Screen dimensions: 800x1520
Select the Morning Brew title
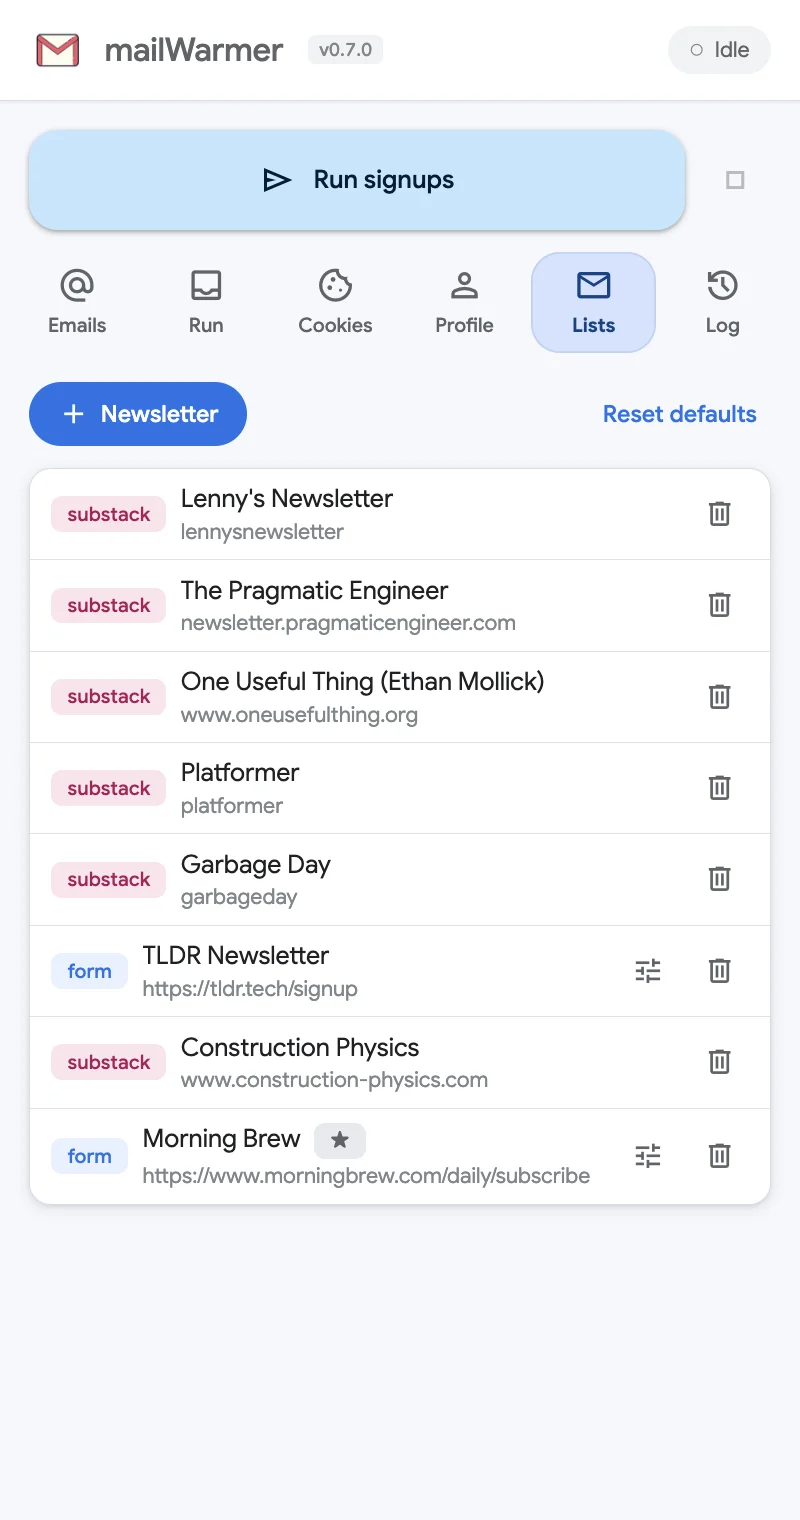coord(222,1138)
